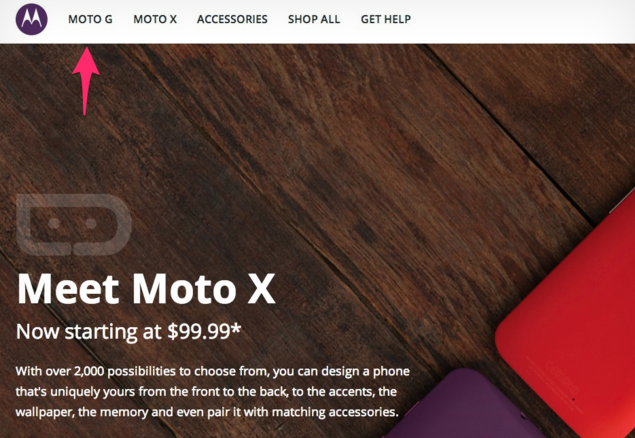Screen dimensions: 635x438
Task: Go to the ACCESSORIES section
Action: pyautogui.click(x=232, y=19)
